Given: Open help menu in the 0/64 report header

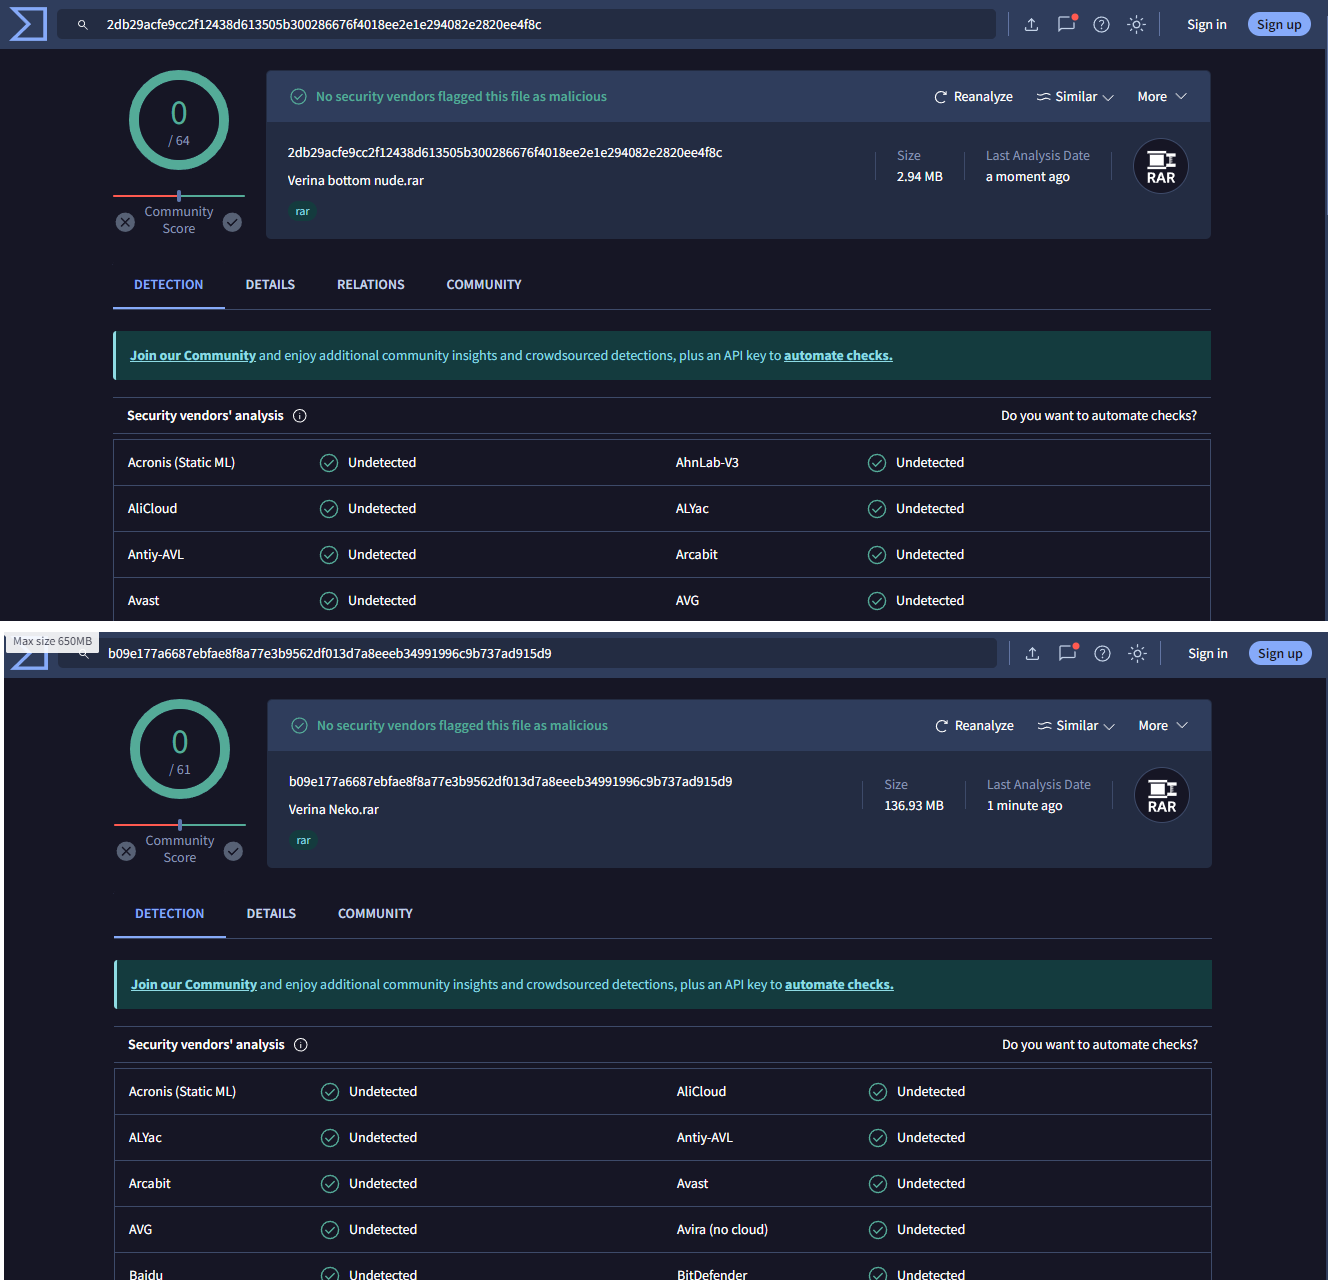Looking at the screenshot, I should [1101, 25].
